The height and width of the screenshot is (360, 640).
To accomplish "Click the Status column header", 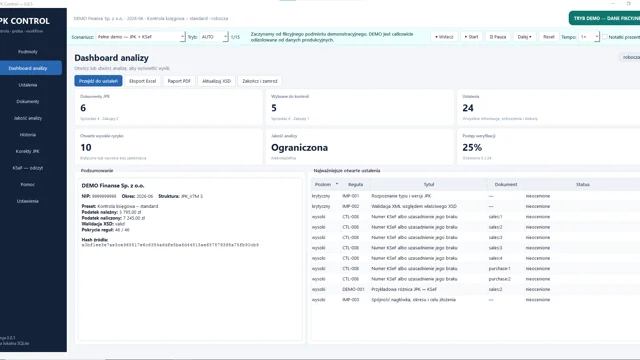I will tap(582, 184).
